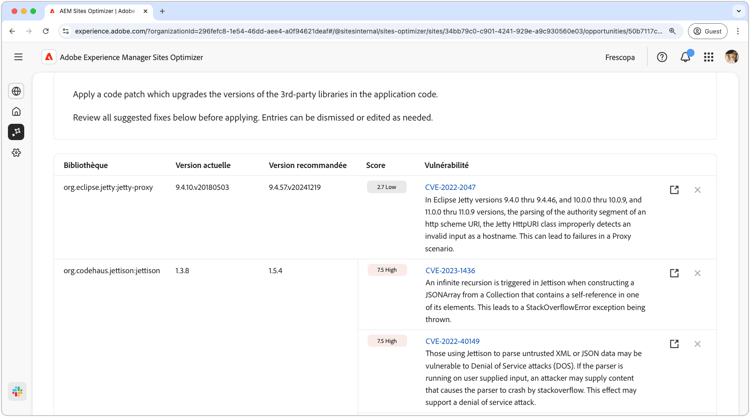
Task: Click the globe icon in sidebar
Action: coord(16,91)
